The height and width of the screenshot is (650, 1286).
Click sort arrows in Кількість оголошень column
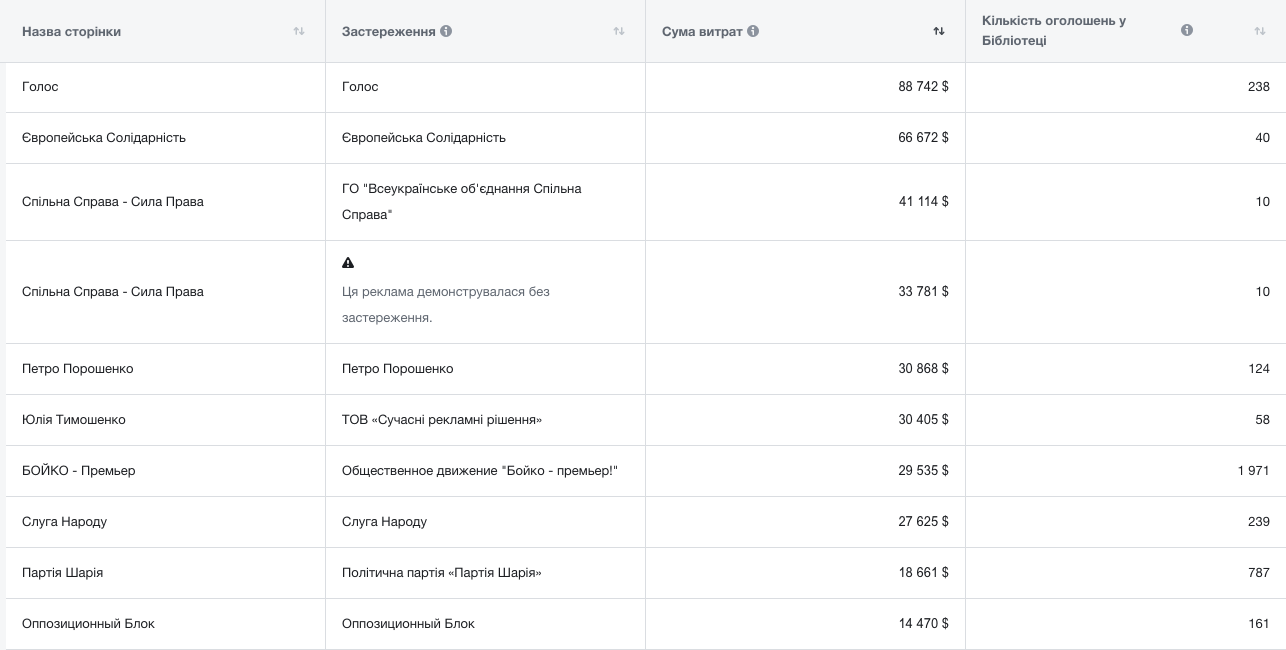tap(1259, 31)
